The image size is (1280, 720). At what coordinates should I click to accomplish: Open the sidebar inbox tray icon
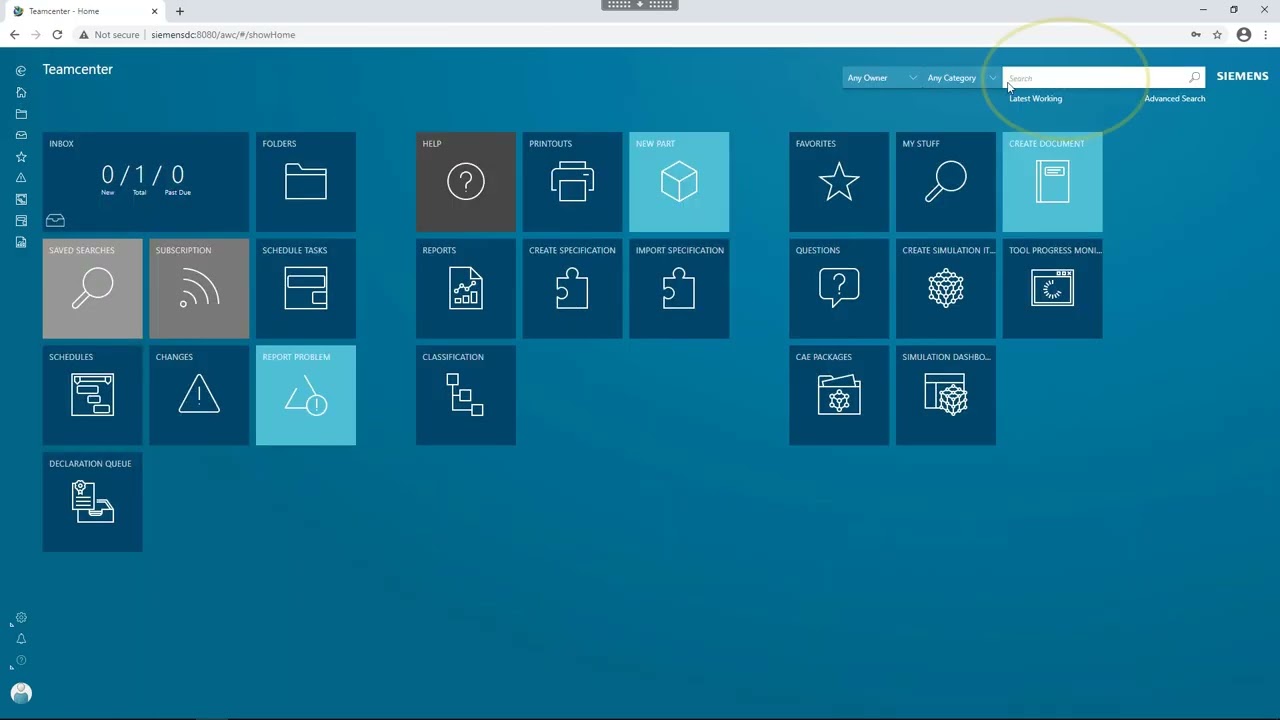coord(21,135)
